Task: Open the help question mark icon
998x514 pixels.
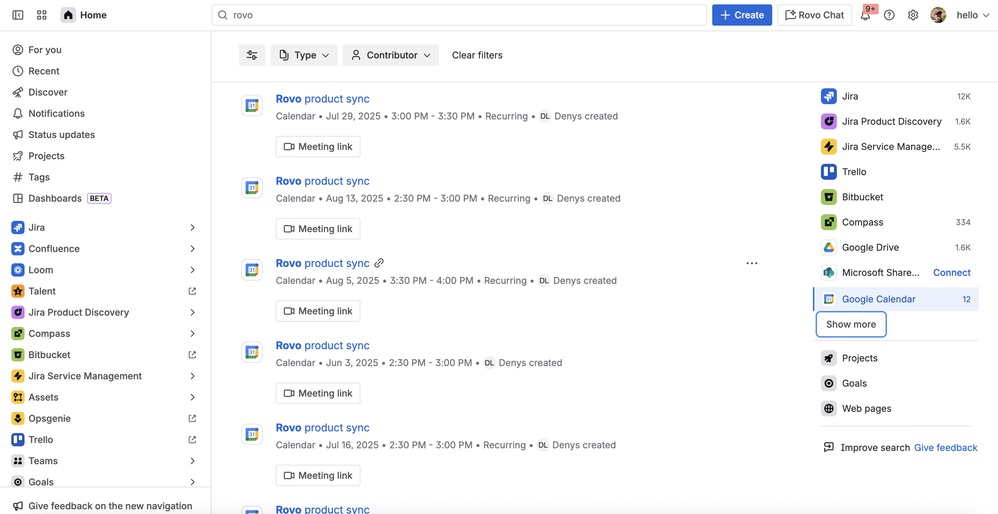Action: (x=889, y=15)
